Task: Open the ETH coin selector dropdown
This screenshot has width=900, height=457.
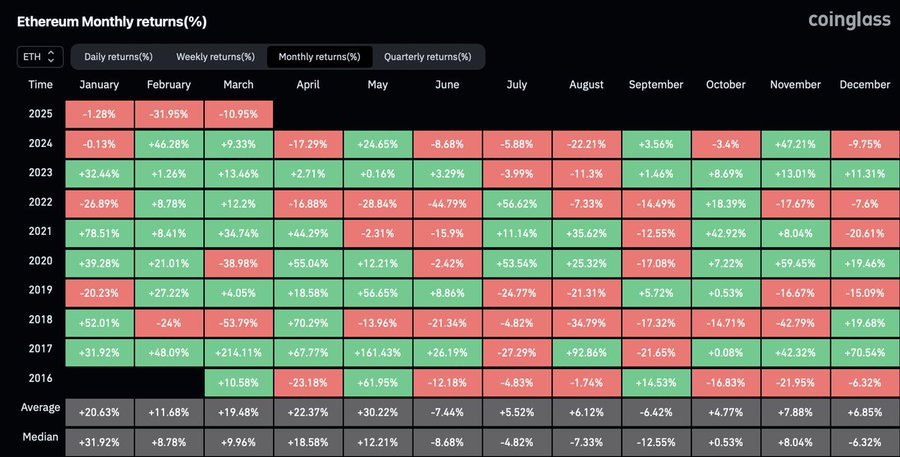Action: 41,57
